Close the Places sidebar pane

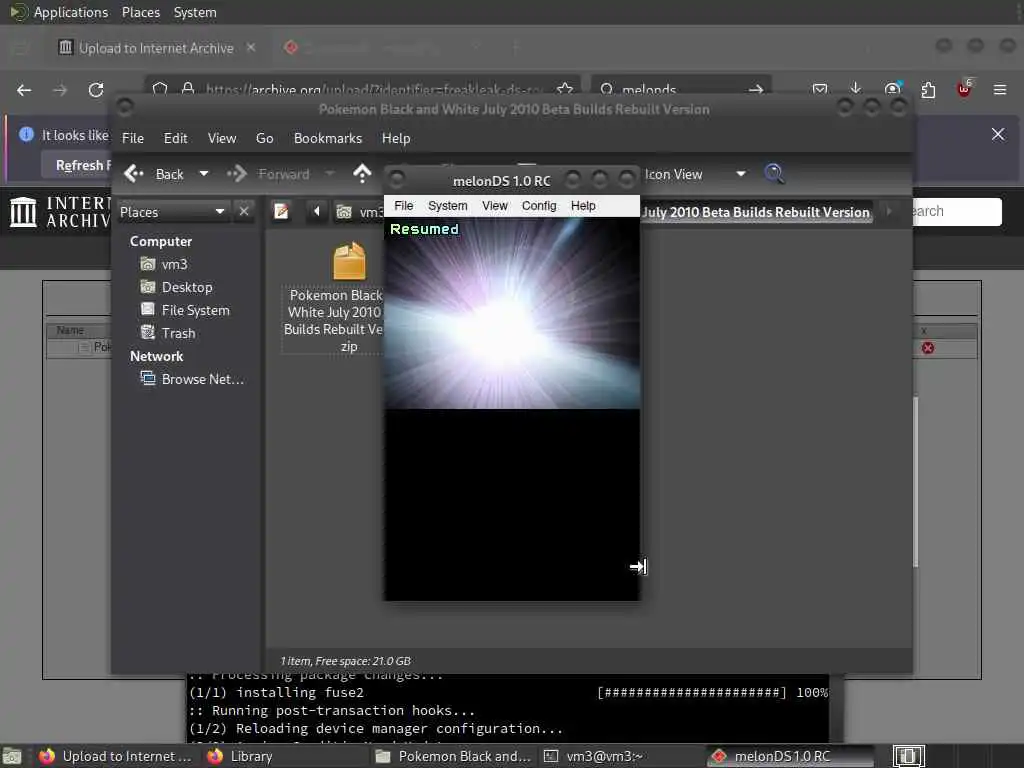244,212
